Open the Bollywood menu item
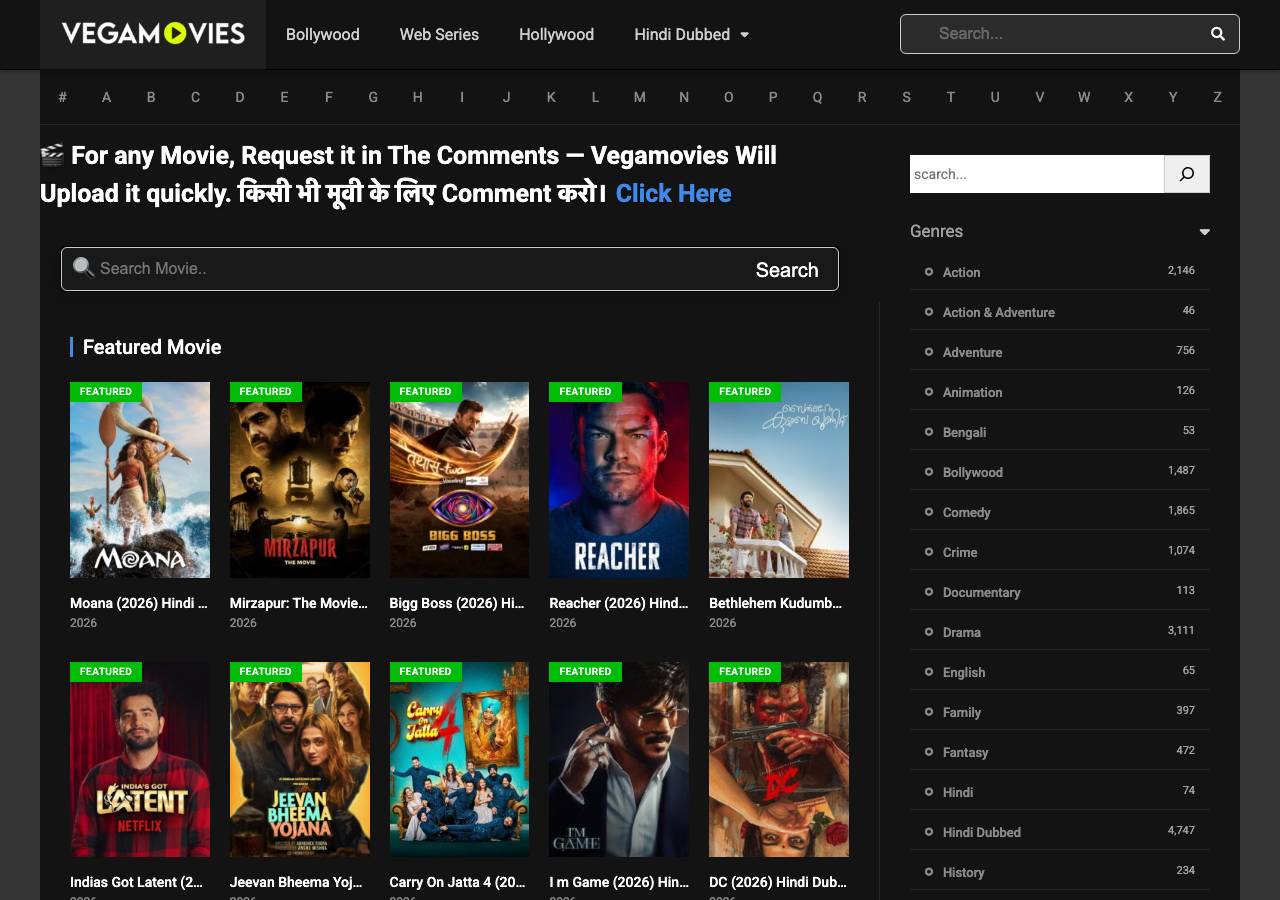This screenshot has width=1280, height=900. pyautogui.click(x=323, y=34)
